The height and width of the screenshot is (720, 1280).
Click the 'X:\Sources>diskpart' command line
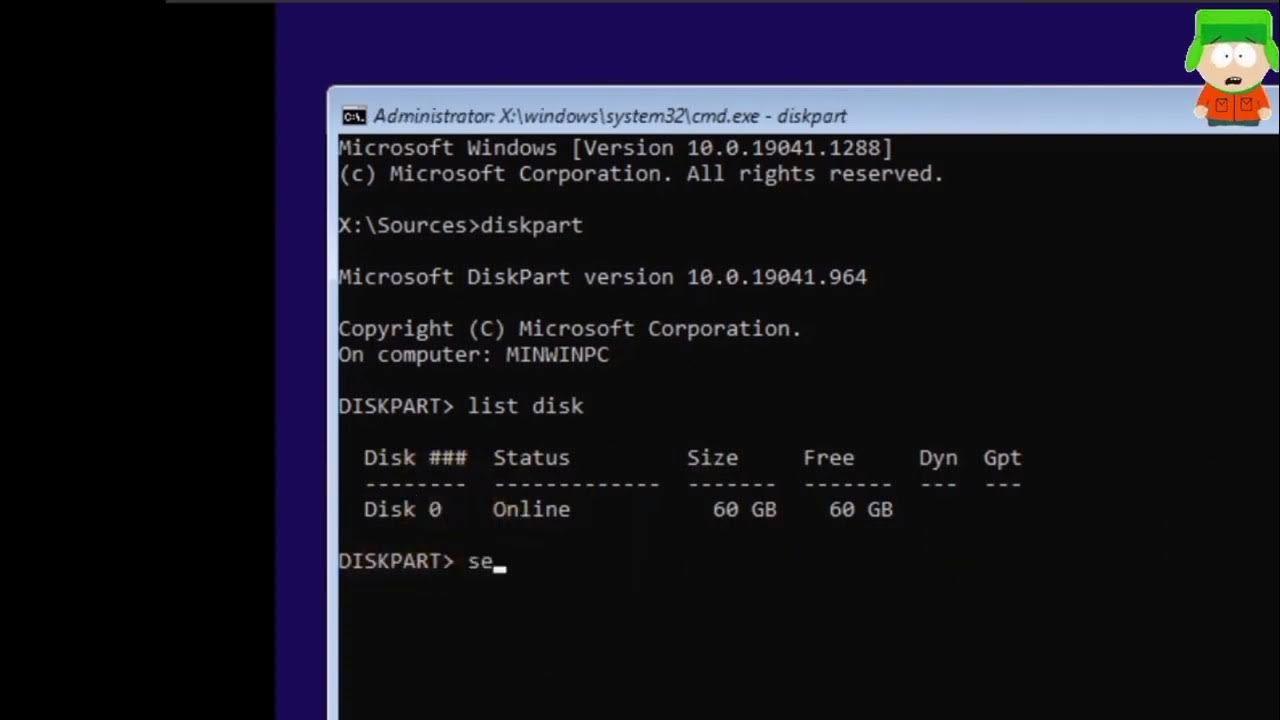pos(460,225)
